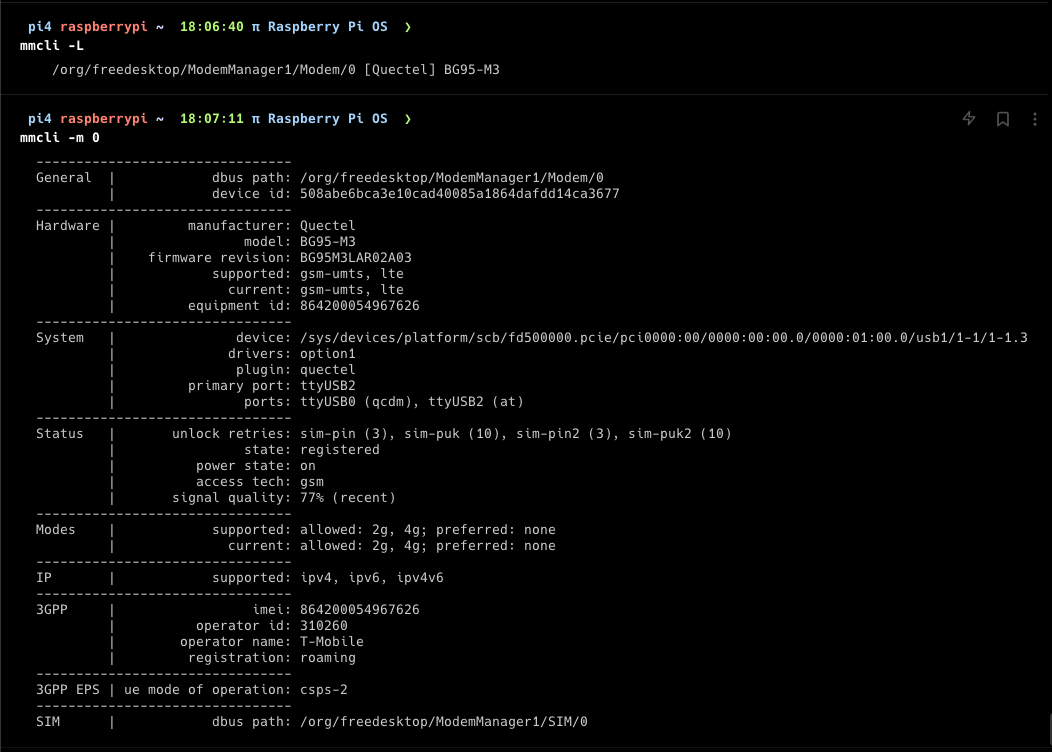Screen dimensions: 1052x752
Task: Click operator name T-Mobile
Action: click(x=331, y=642)
